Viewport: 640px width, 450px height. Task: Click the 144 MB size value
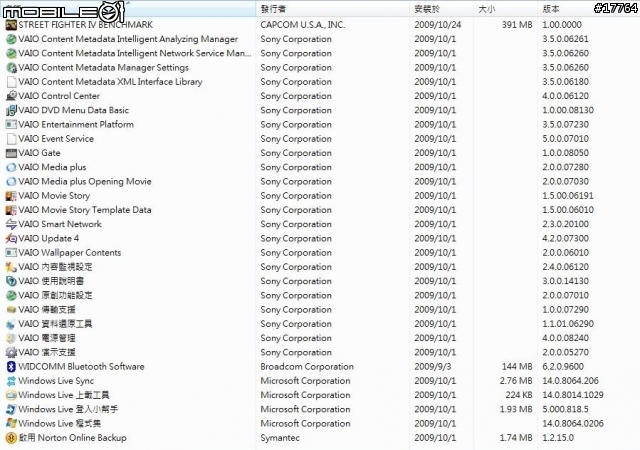pos(517,367)
